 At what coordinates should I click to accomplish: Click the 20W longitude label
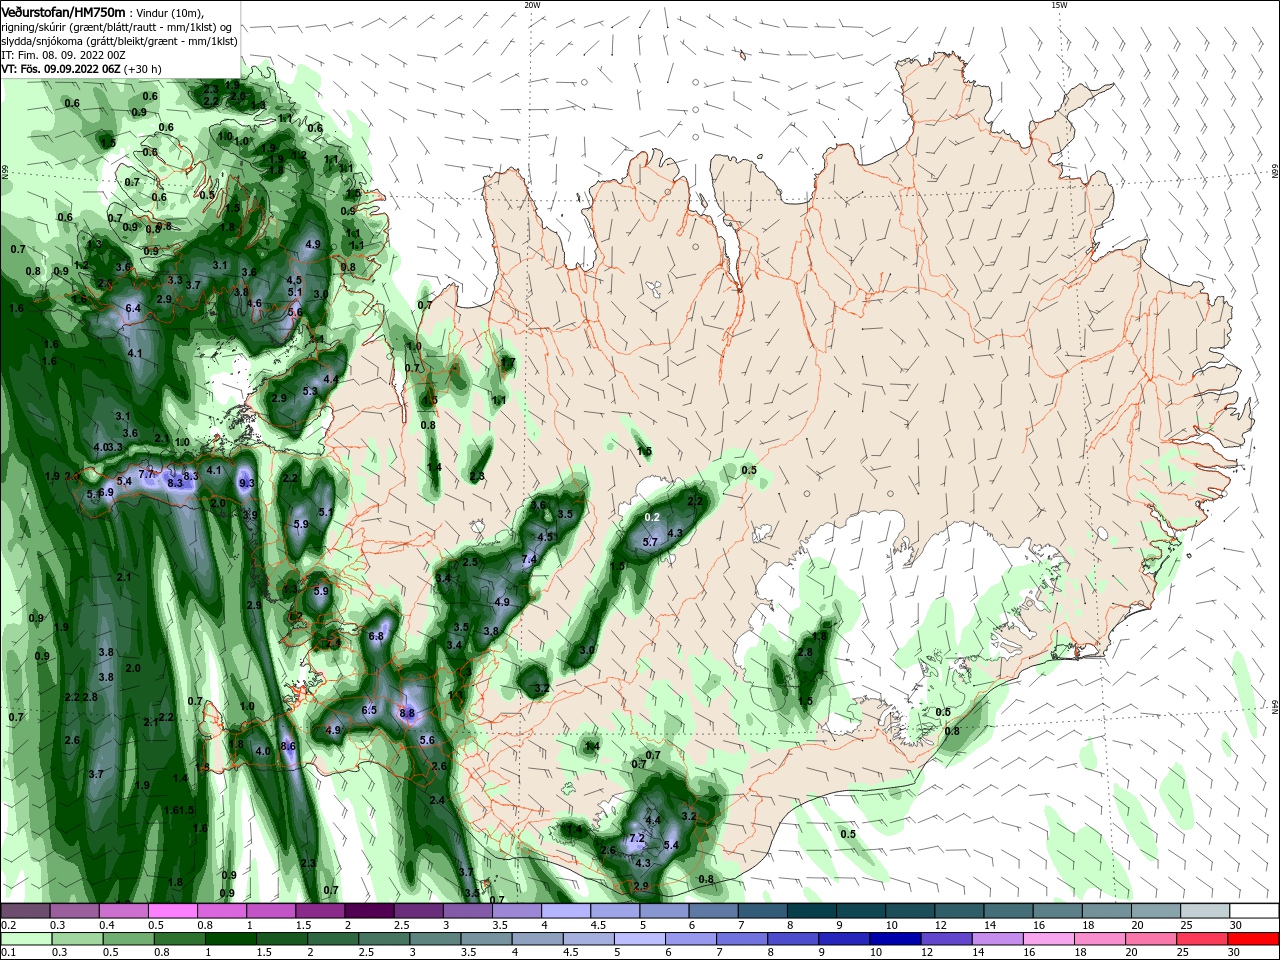[533, 5]
